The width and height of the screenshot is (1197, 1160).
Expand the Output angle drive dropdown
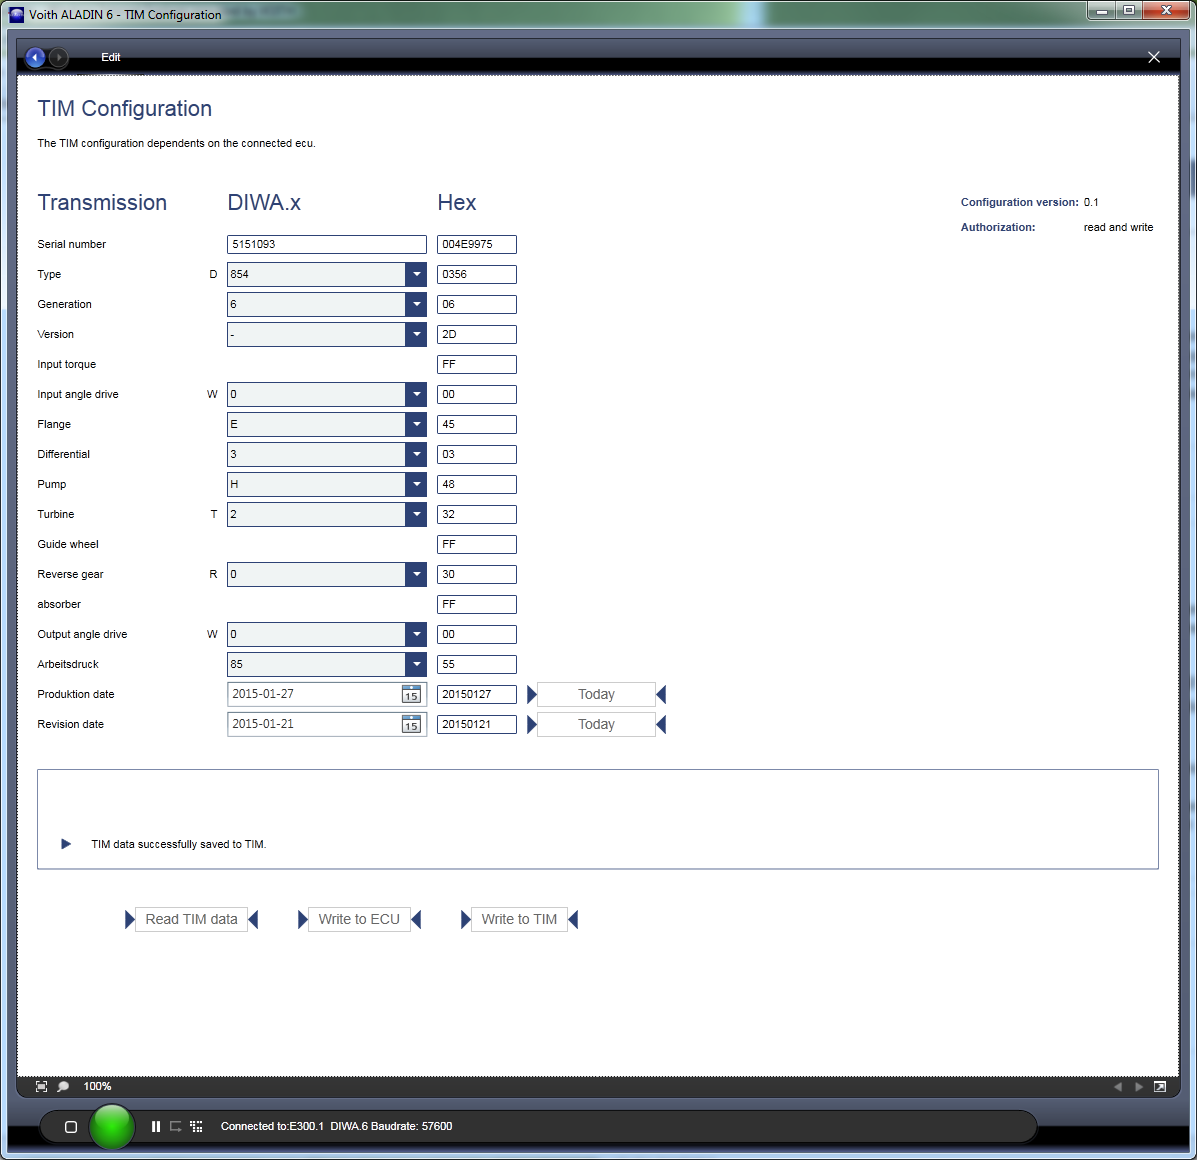[416, 634]
